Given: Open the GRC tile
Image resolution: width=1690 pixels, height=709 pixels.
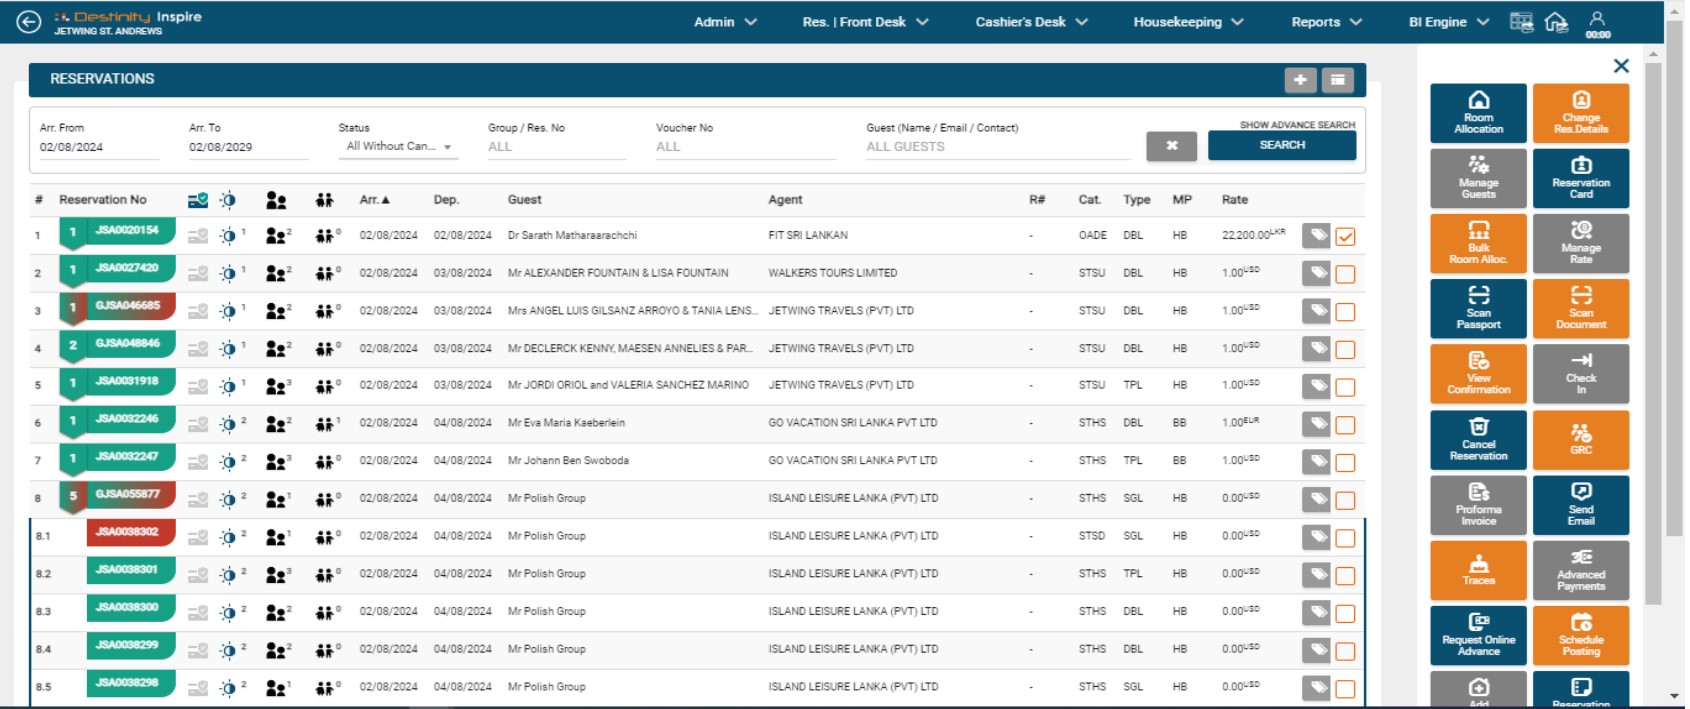Looking at the screenshot, I should [1581, 440].
